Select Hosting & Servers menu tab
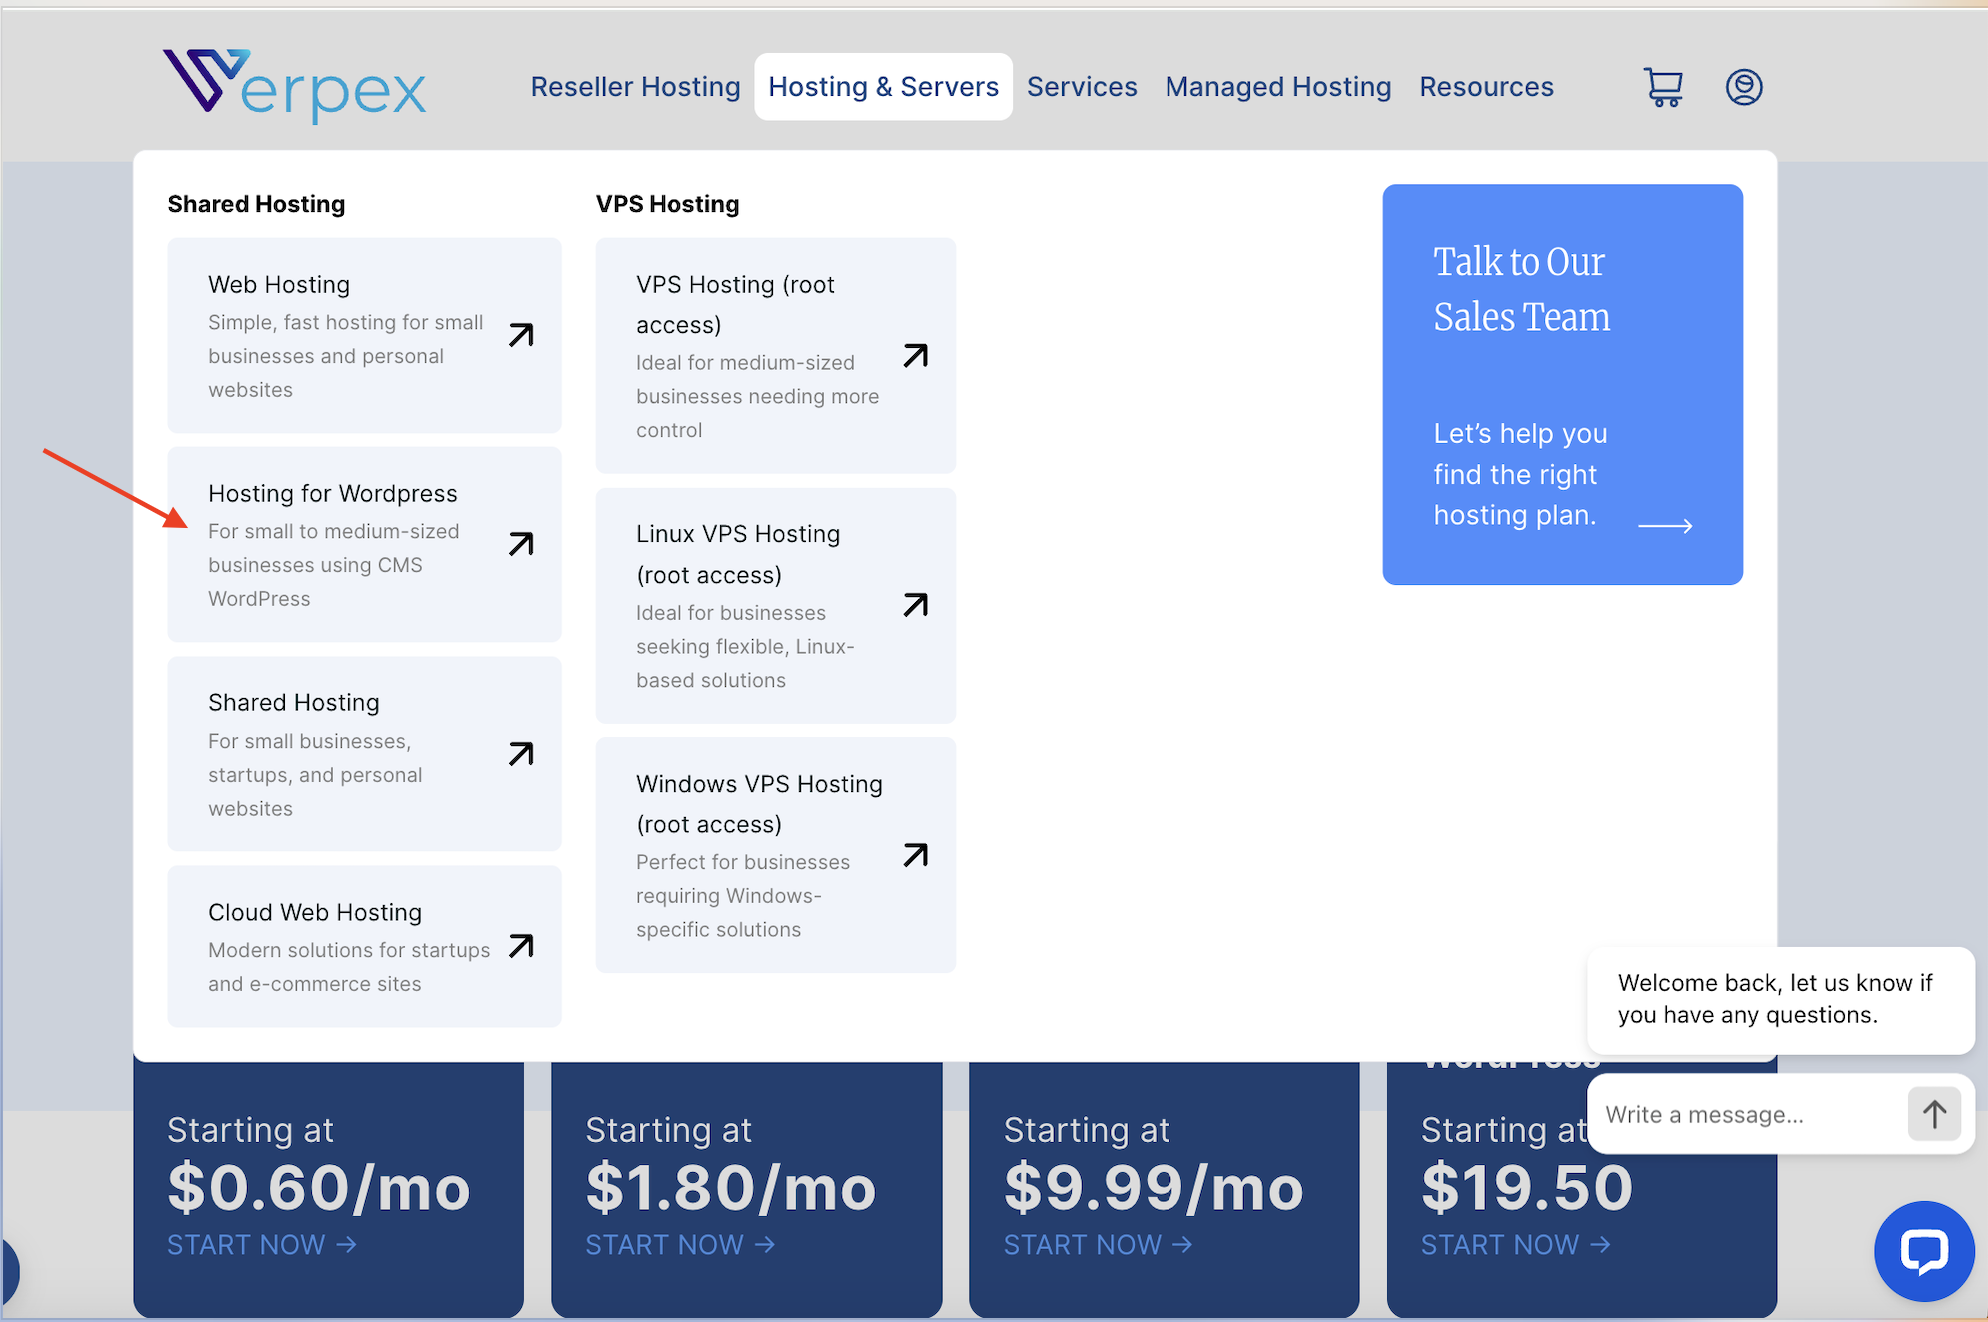Viewport: 1988px width, 1322px height. [883, 87]
